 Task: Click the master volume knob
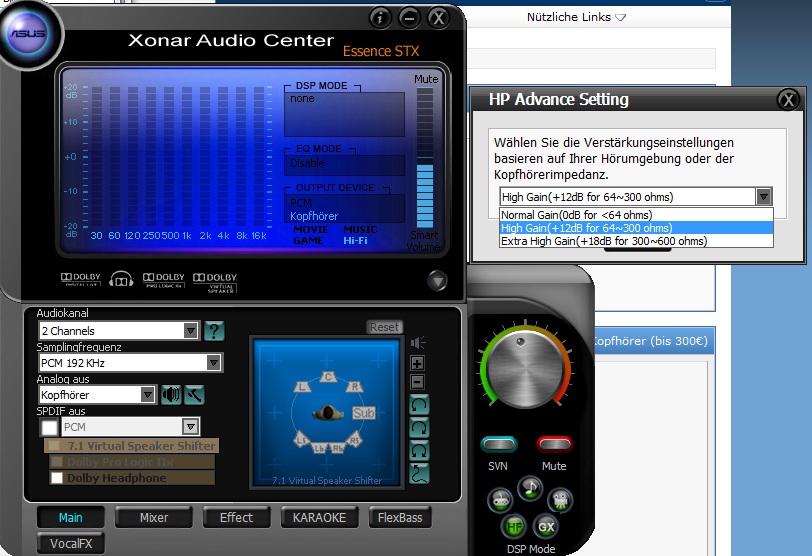(x=525, y=370)
